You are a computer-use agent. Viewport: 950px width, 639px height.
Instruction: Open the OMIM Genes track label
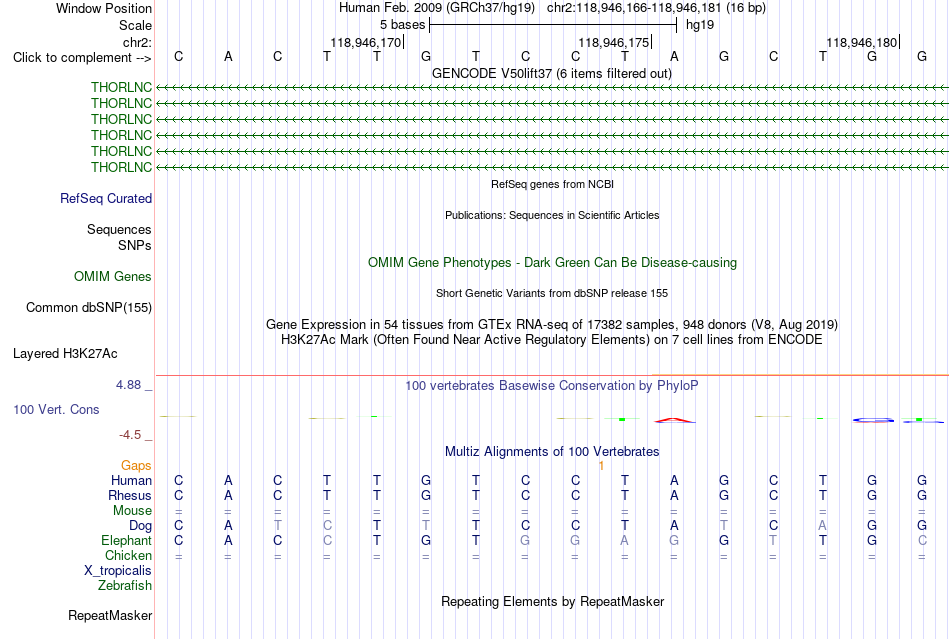(112, 277)
